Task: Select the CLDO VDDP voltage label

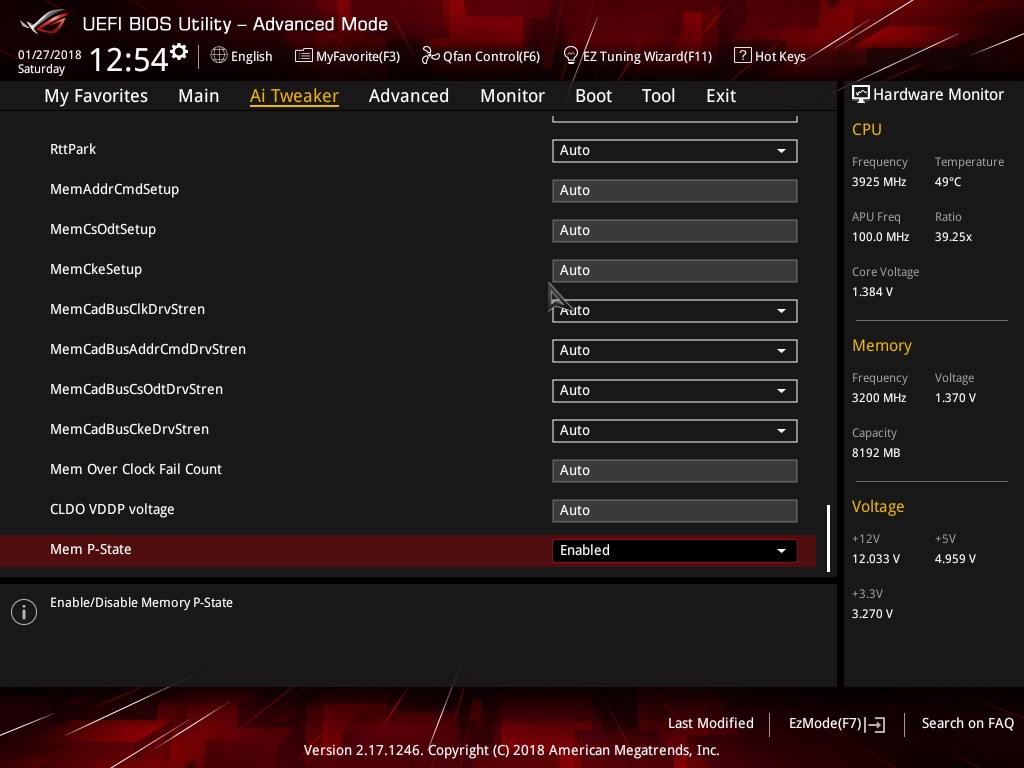Action: click(x=112, y=509)
